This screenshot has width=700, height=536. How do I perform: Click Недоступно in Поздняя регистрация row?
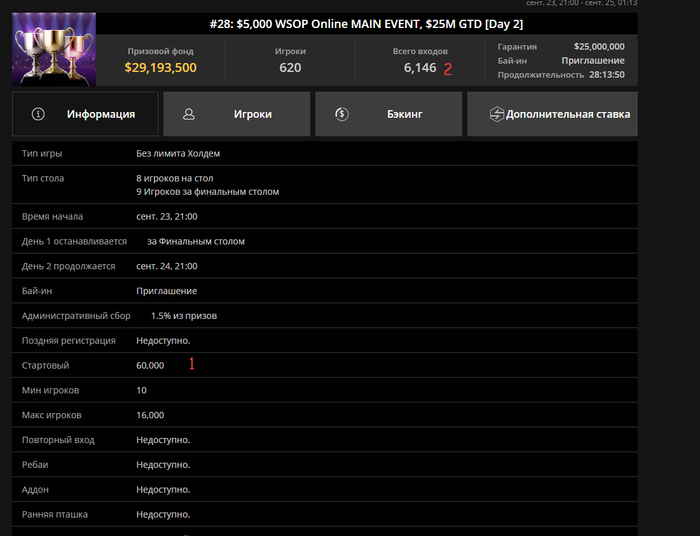[x=163, y=341]
